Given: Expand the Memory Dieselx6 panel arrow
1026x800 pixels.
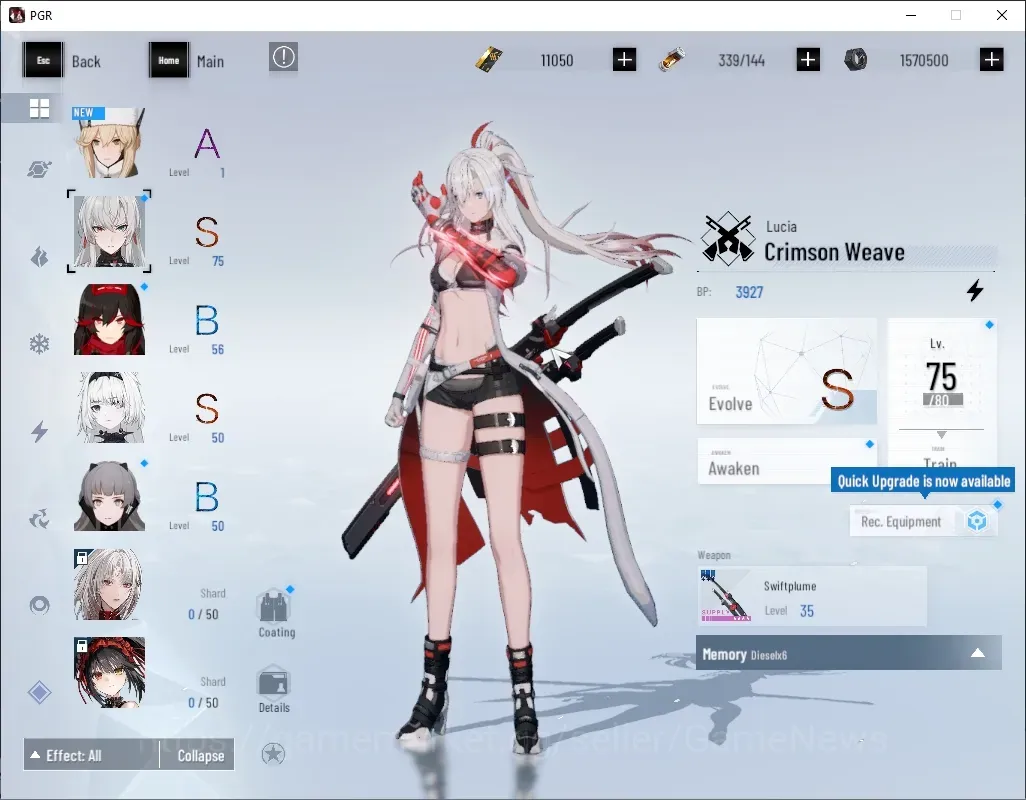Looking at the screenshot, I should tap(978, 653).
